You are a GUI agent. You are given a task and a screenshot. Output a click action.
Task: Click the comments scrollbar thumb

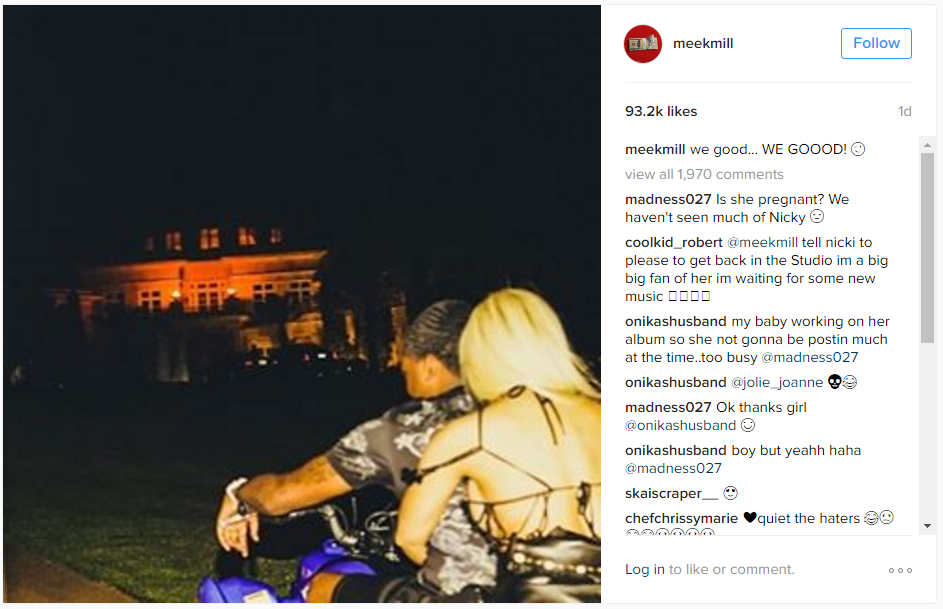(927, 248)
